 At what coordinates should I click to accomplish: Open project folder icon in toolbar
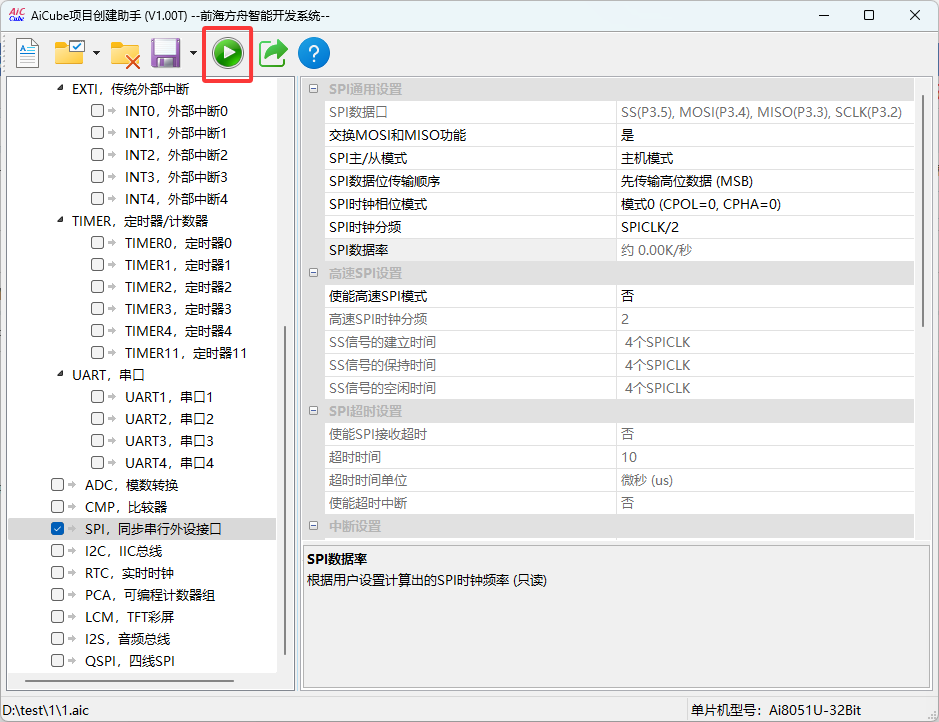coord(69,53)
